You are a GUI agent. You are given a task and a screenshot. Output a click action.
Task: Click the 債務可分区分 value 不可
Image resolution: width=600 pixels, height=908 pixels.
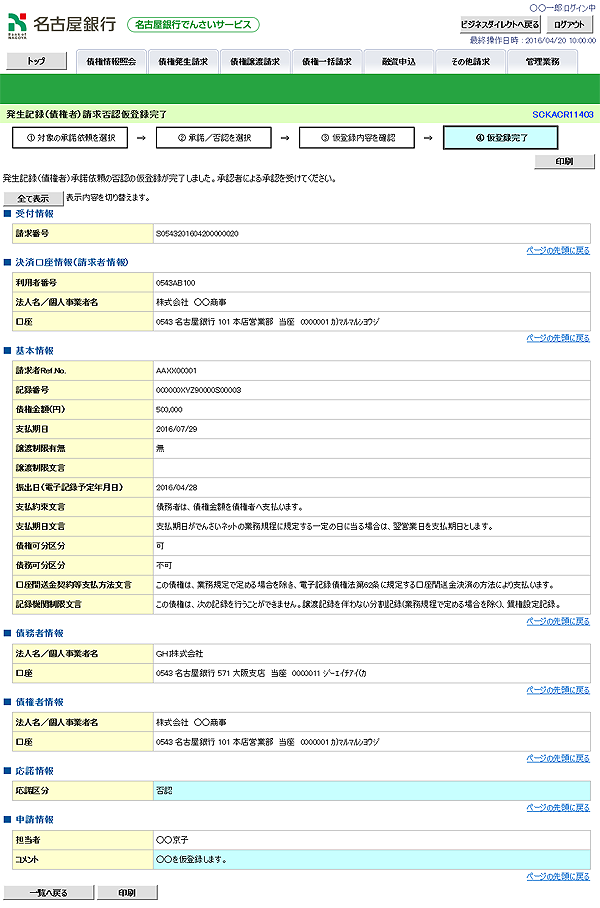(x=164, y=565)
